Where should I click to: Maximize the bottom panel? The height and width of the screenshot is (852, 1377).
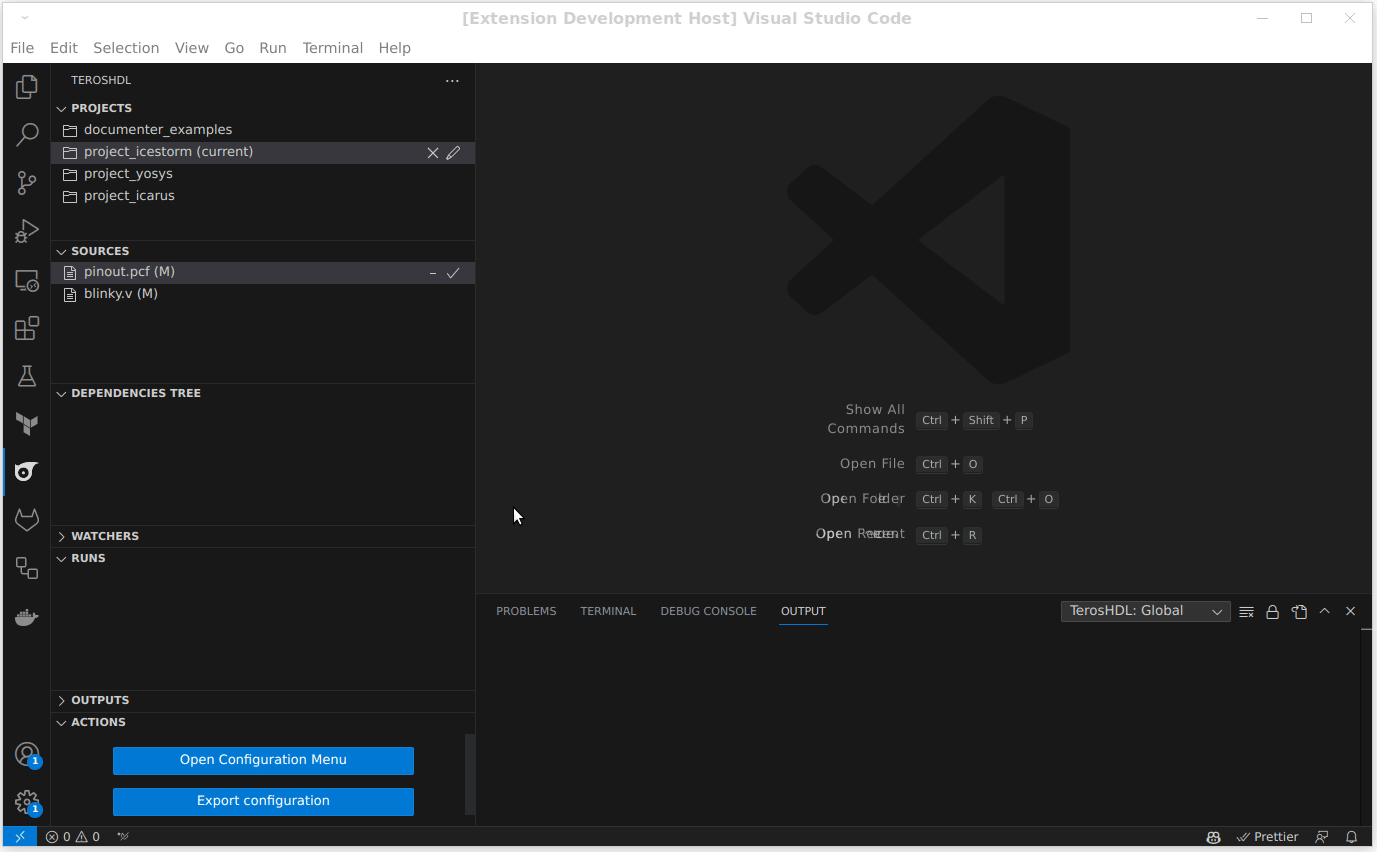tap(1324, 611)
